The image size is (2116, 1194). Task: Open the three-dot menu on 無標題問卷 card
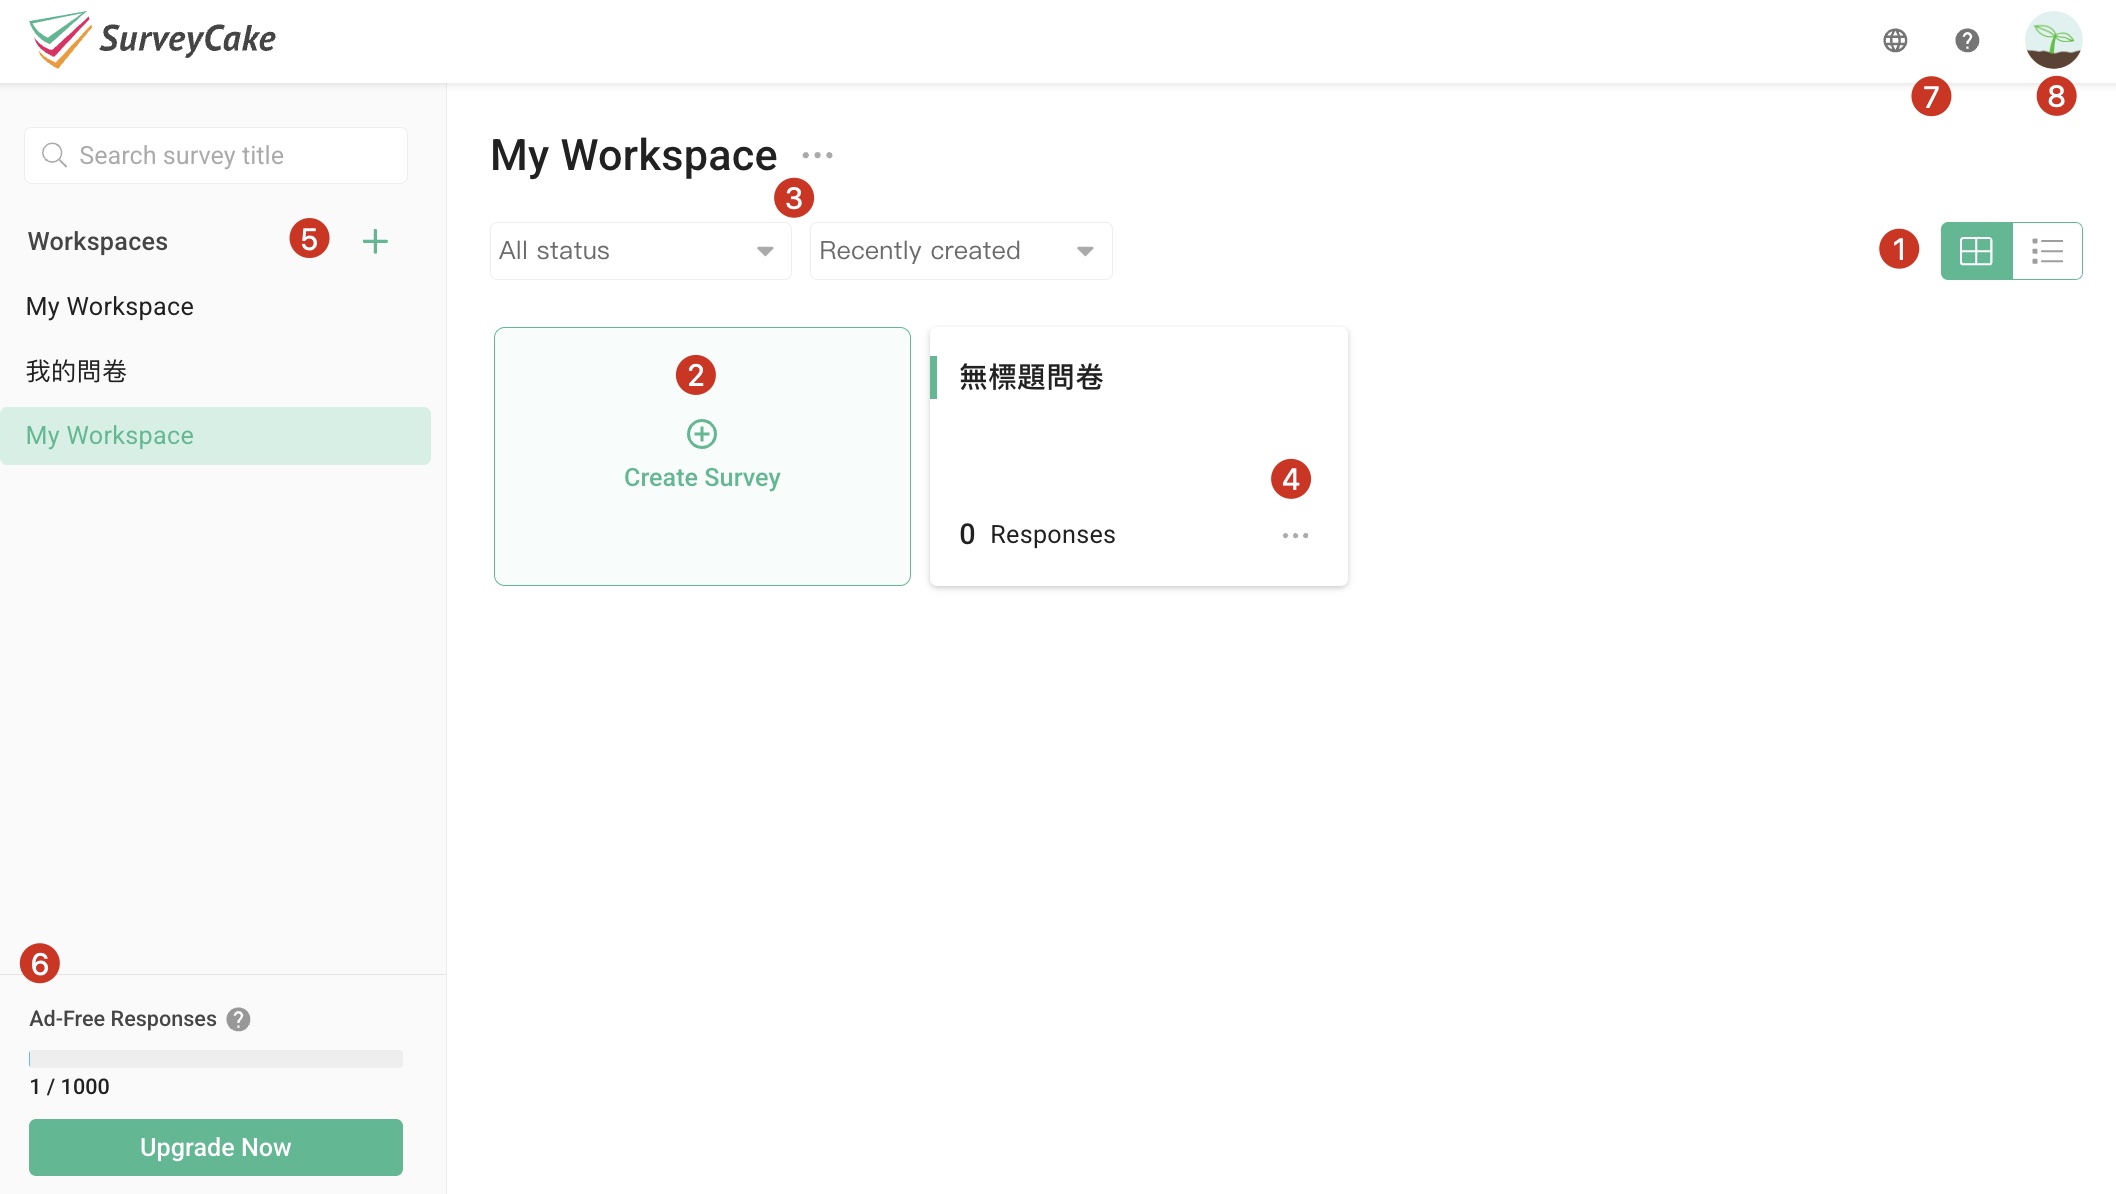[1295, 535]
